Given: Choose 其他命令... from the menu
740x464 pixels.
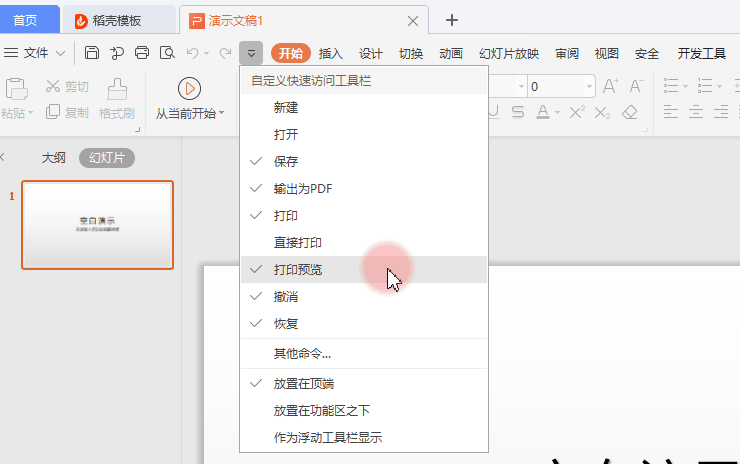Looking at the screenshot, I should pyautogui.click(x=364, y=354).
